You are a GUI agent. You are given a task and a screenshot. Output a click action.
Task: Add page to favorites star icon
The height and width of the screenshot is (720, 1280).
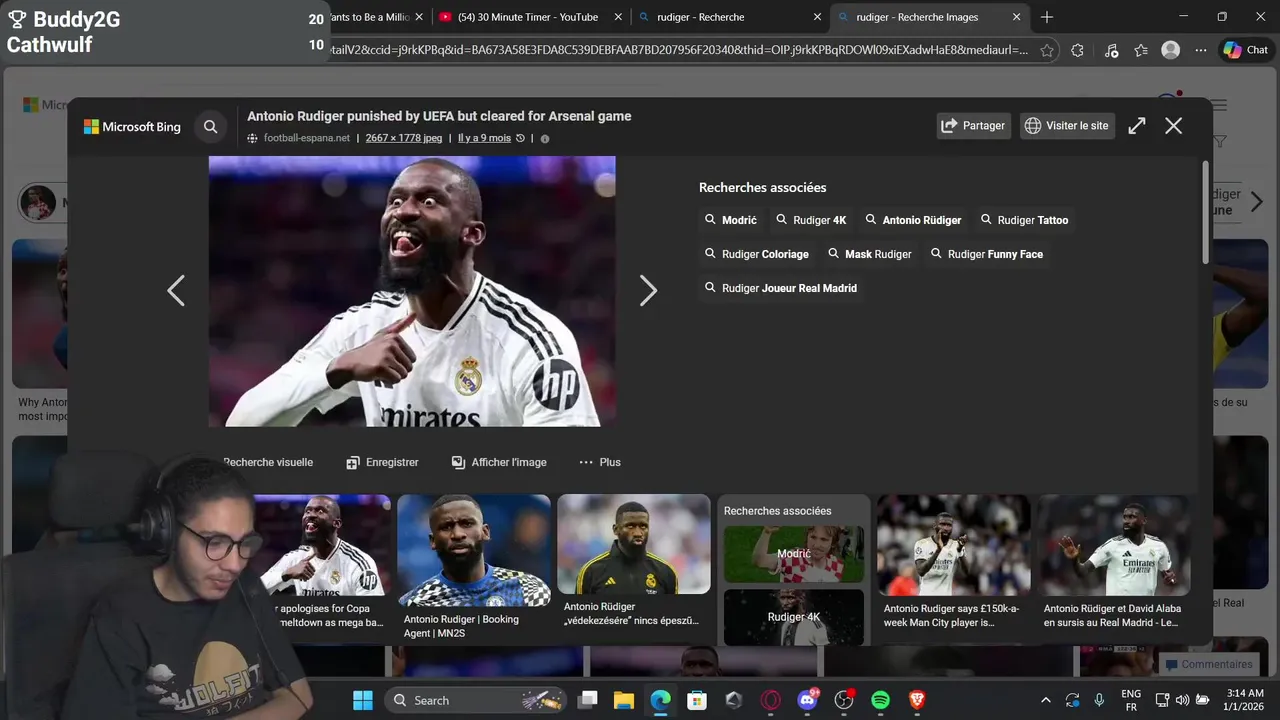coord(1047,50)
